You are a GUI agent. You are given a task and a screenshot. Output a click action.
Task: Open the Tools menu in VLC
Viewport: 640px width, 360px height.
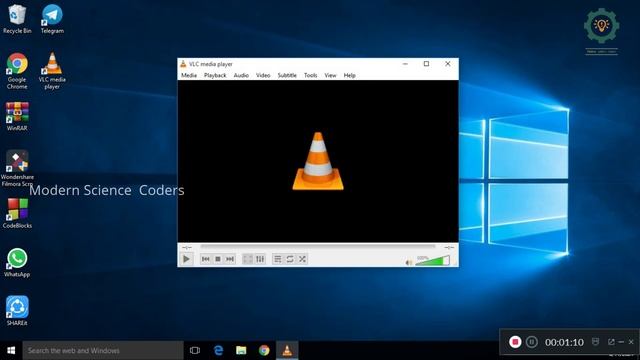310,75
